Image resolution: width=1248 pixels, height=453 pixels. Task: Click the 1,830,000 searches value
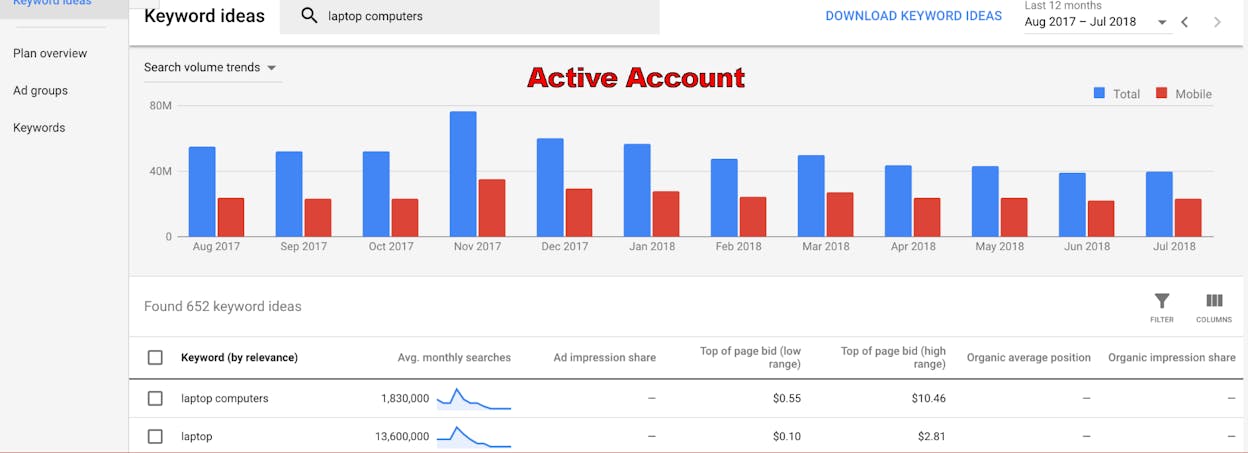pos(405,398)
